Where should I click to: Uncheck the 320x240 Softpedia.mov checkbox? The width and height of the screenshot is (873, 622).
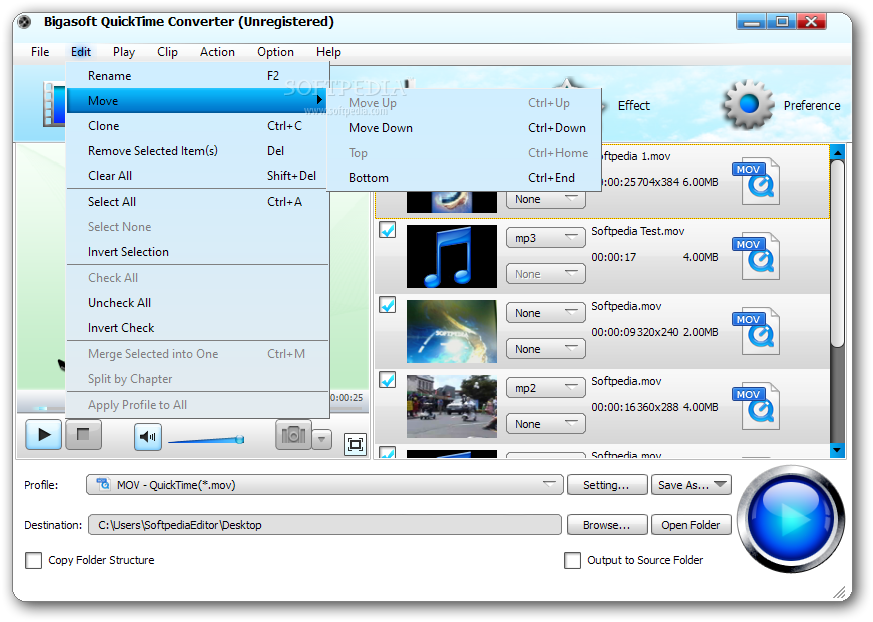pos(388,305)
